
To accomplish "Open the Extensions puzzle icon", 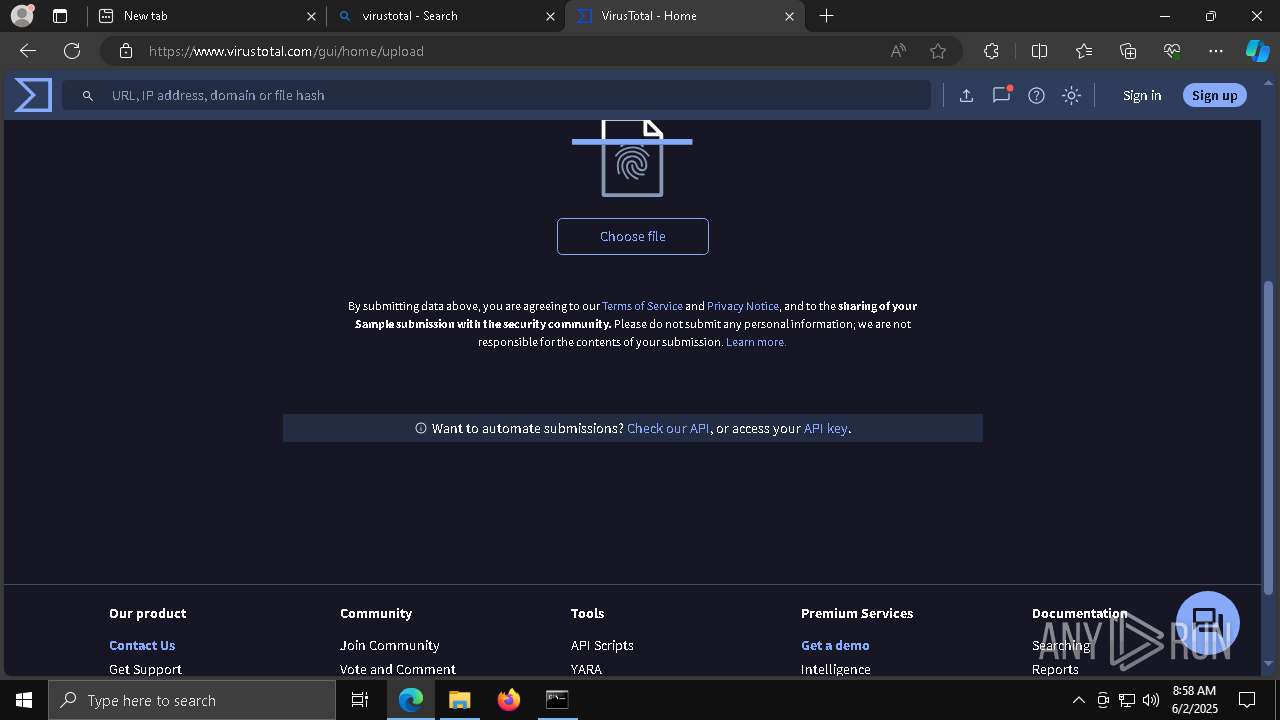I will click(991, 51).
